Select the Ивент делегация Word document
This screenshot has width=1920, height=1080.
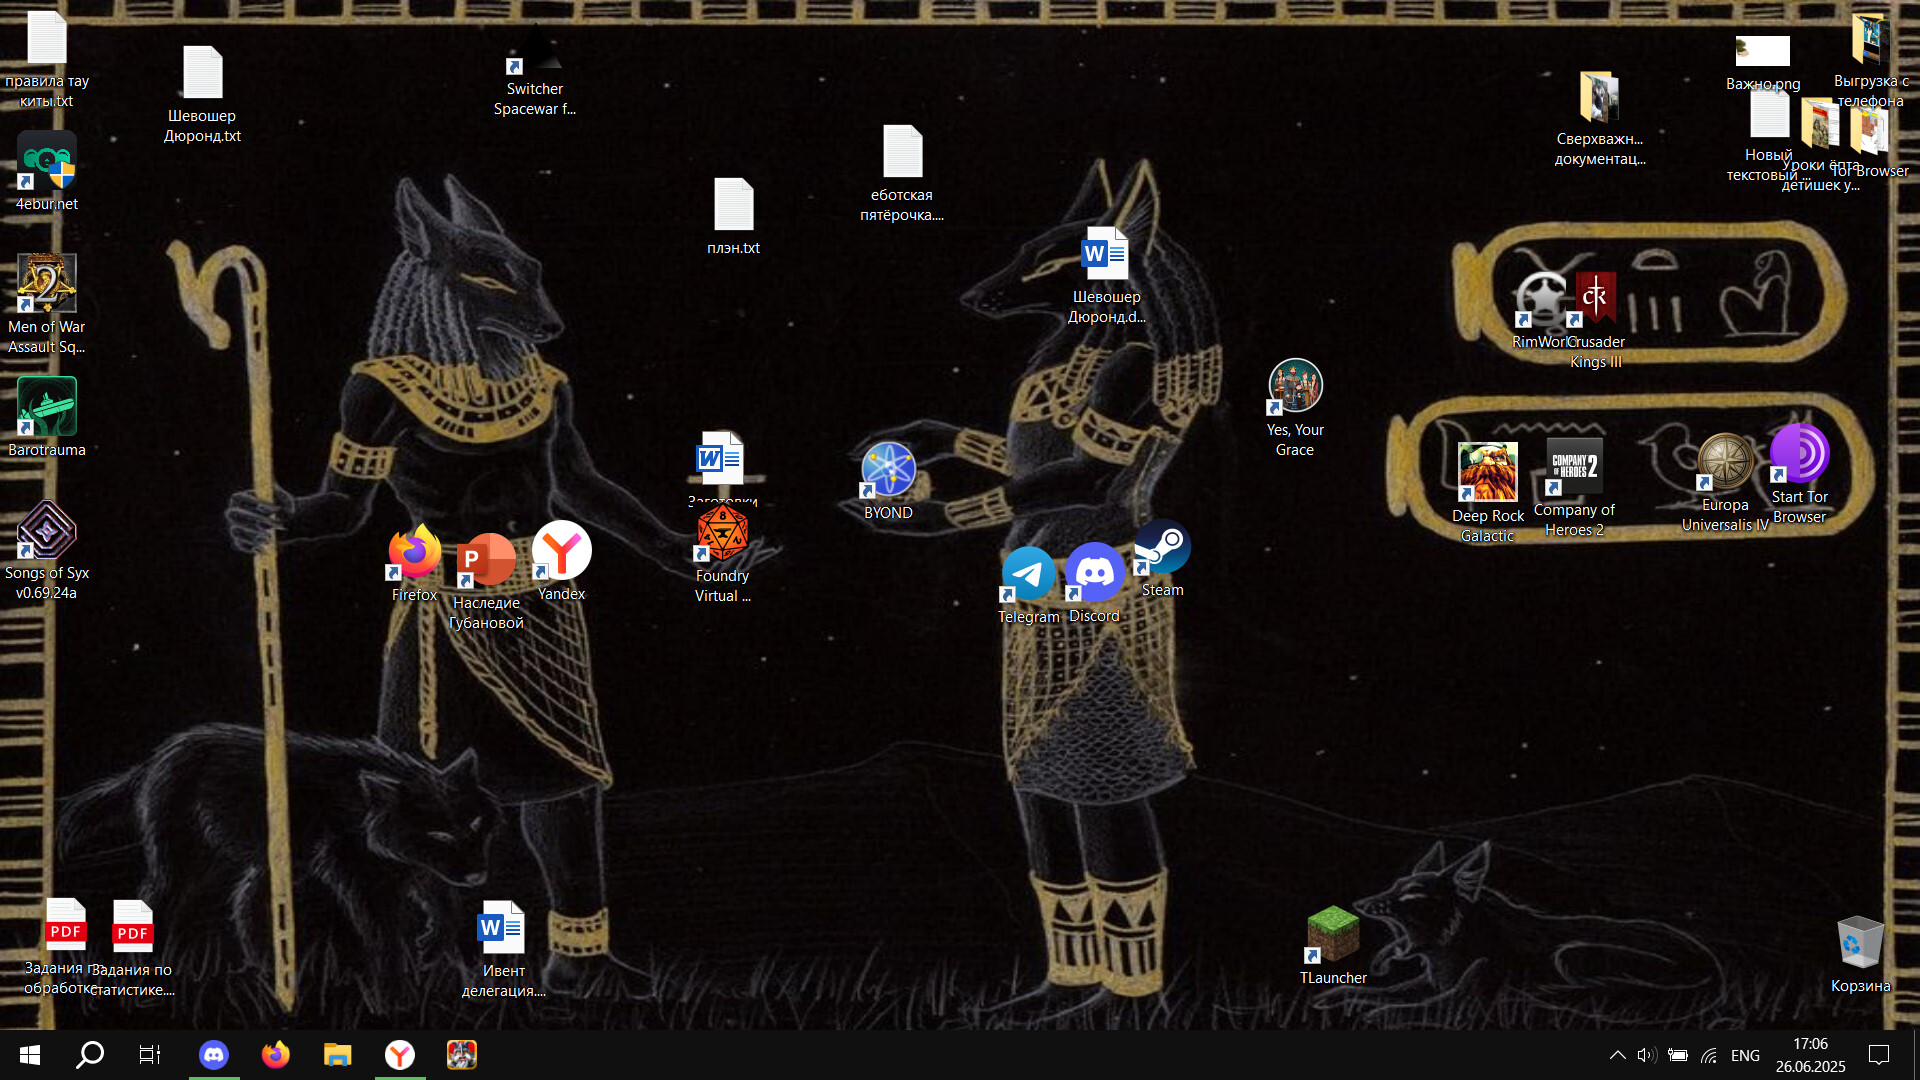(x=503, y=929)
